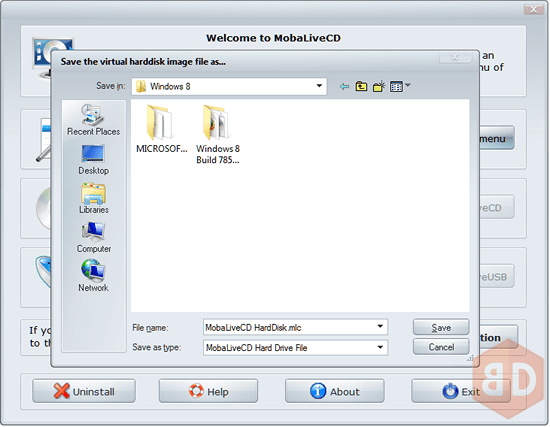This screenshot has height=427, width=550.
Task: Close the save dialog window
Action: (x=455, y=57)
